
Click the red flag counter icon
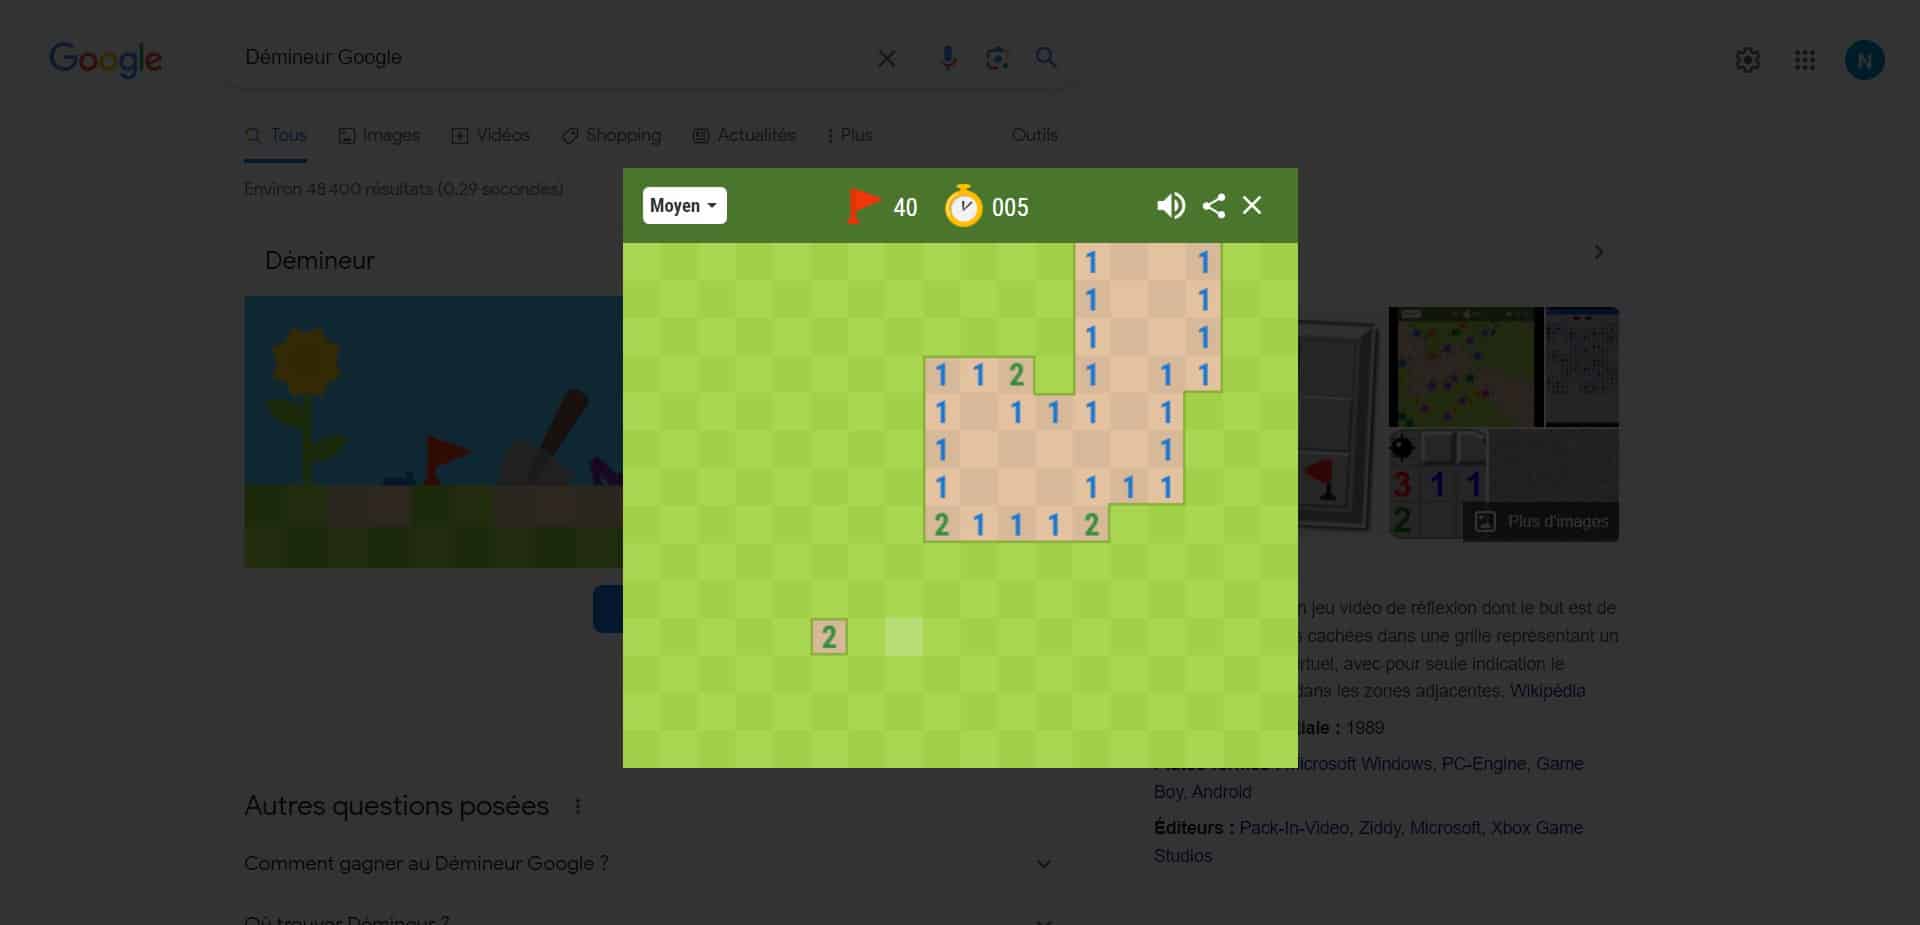click(x=862, y=206)
